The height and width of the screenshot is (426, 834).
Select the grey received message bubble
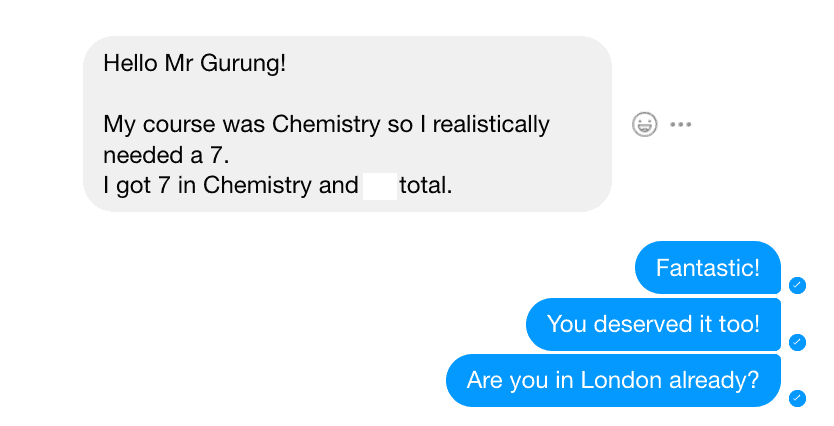pyautogui.click(x=347, y=124)
